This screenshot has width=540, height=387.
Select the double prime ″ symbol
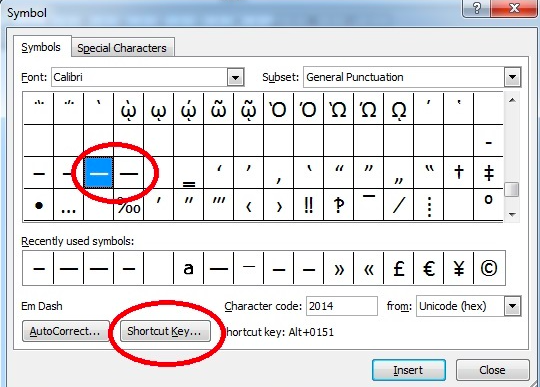point(189,205)
